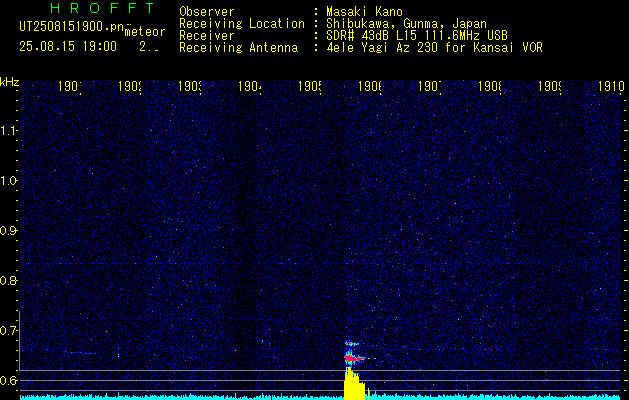This screenshot has height=400, width=629.
Task: Click the 1901 time axis label
Action: [69, 86]
